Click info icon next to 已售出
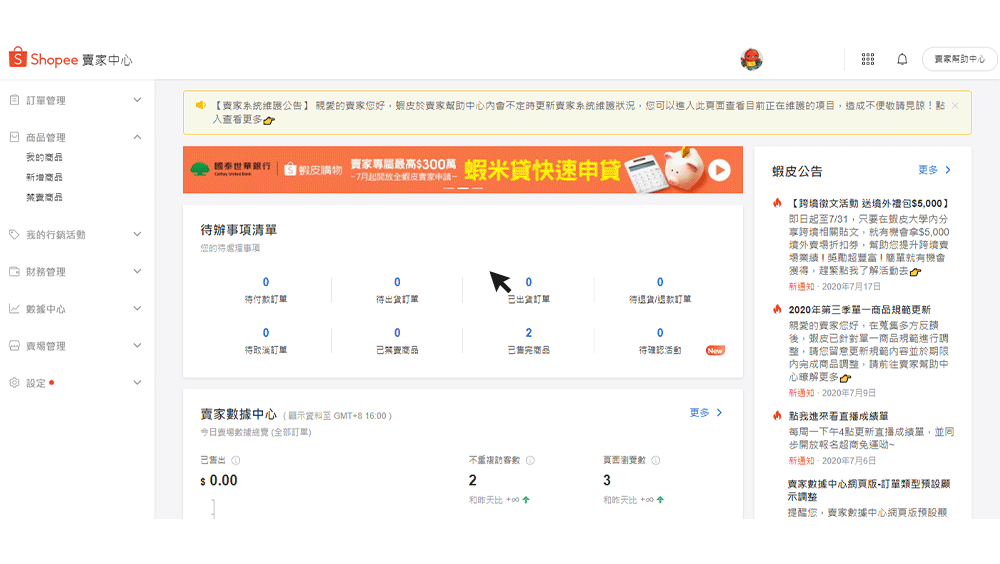 (236, 461)
